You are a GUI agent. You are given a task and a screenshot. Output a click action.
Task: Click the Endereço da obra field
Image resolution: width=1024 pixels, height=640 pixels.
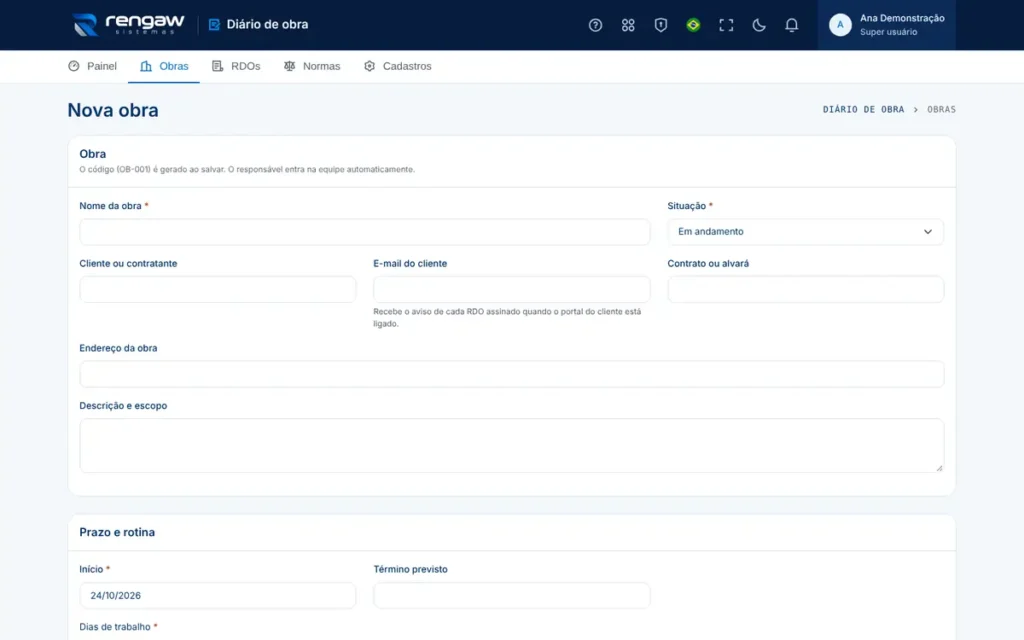coord(511,374)
